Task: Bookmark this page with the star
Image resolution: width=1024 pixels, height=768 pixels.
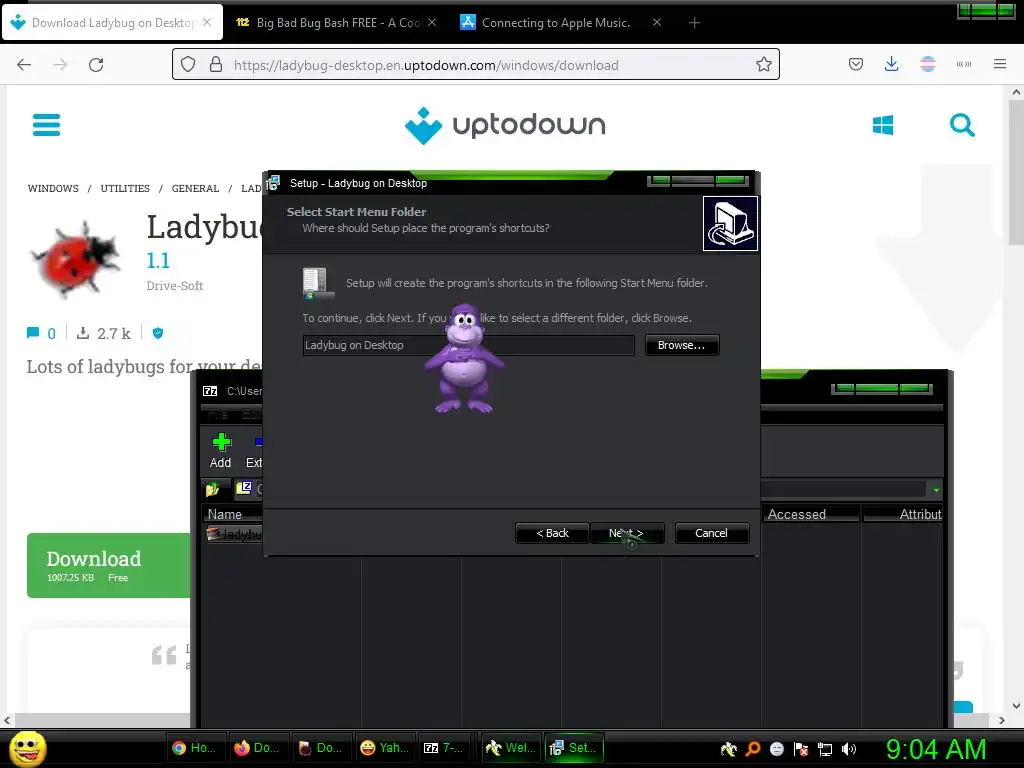Action: pyautogui.click(x=763, y=65)
